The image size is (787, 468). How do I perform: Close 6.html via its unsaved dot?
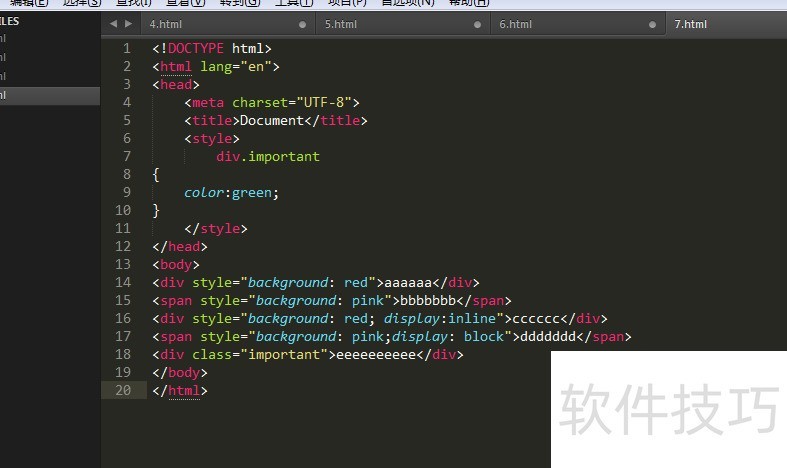click(x=652, y=25)
